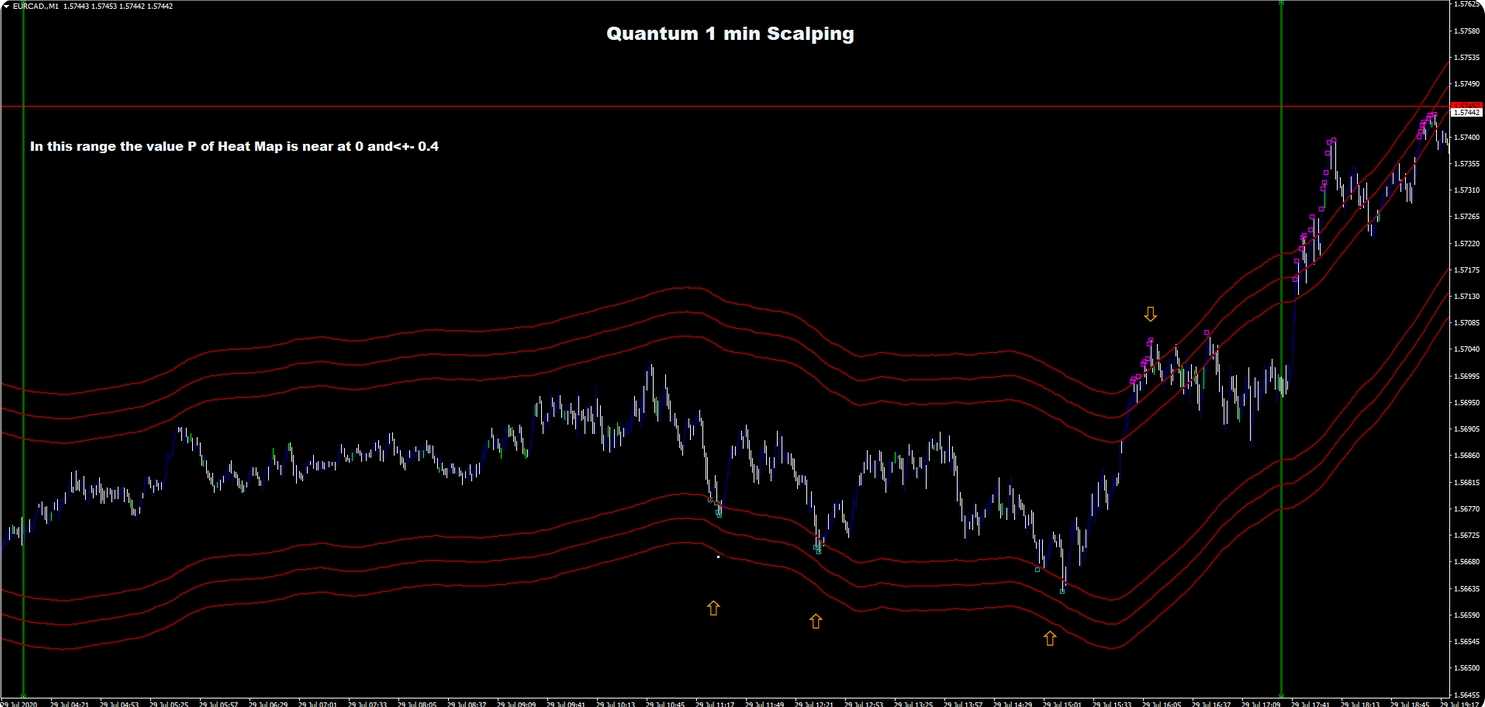The width and height of the screenshot is (1485, 707).
Task: Click the orange down arrow sell signal
Action: click(x=1150, y=314)
